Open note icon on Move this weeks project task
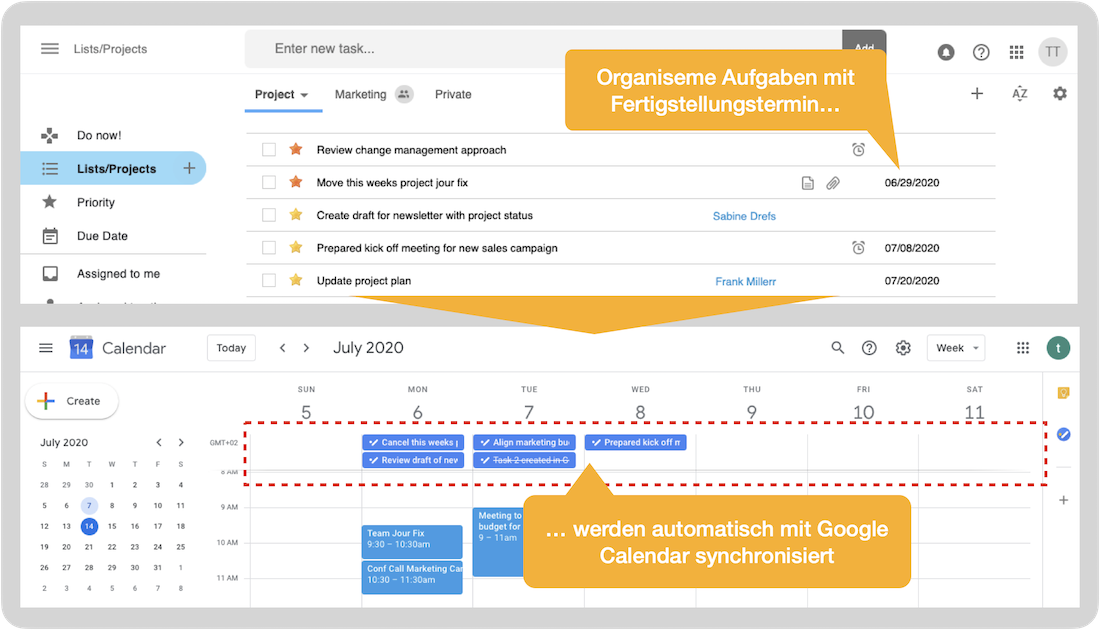1100x630 pixels. (807, 183)
